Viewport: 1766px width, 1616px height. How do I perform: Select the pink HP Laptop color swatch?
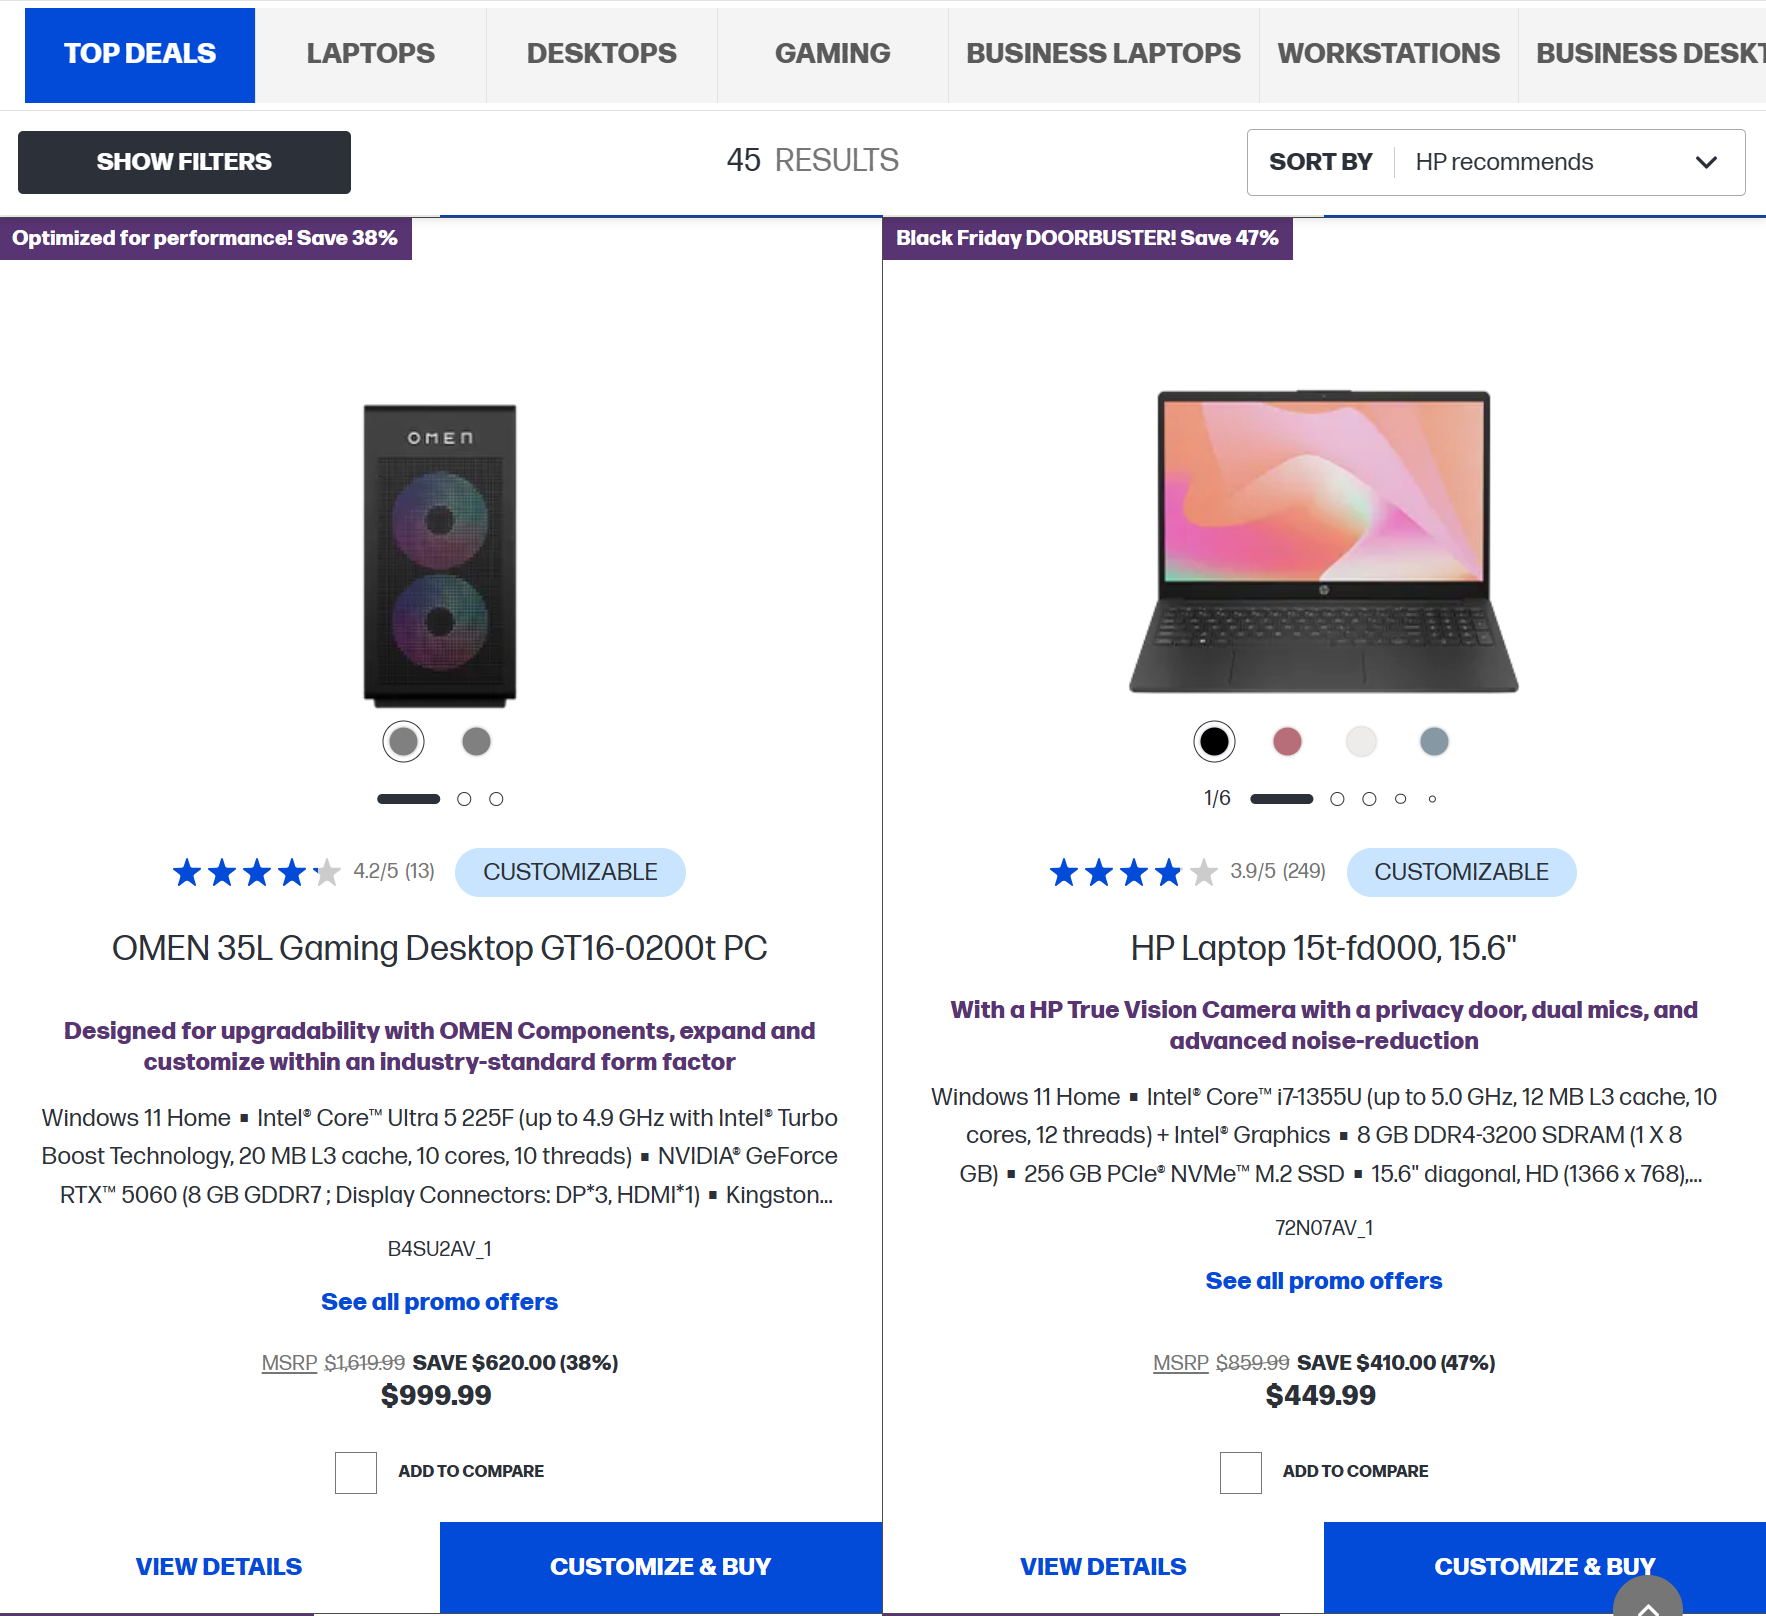(1287, 741)
